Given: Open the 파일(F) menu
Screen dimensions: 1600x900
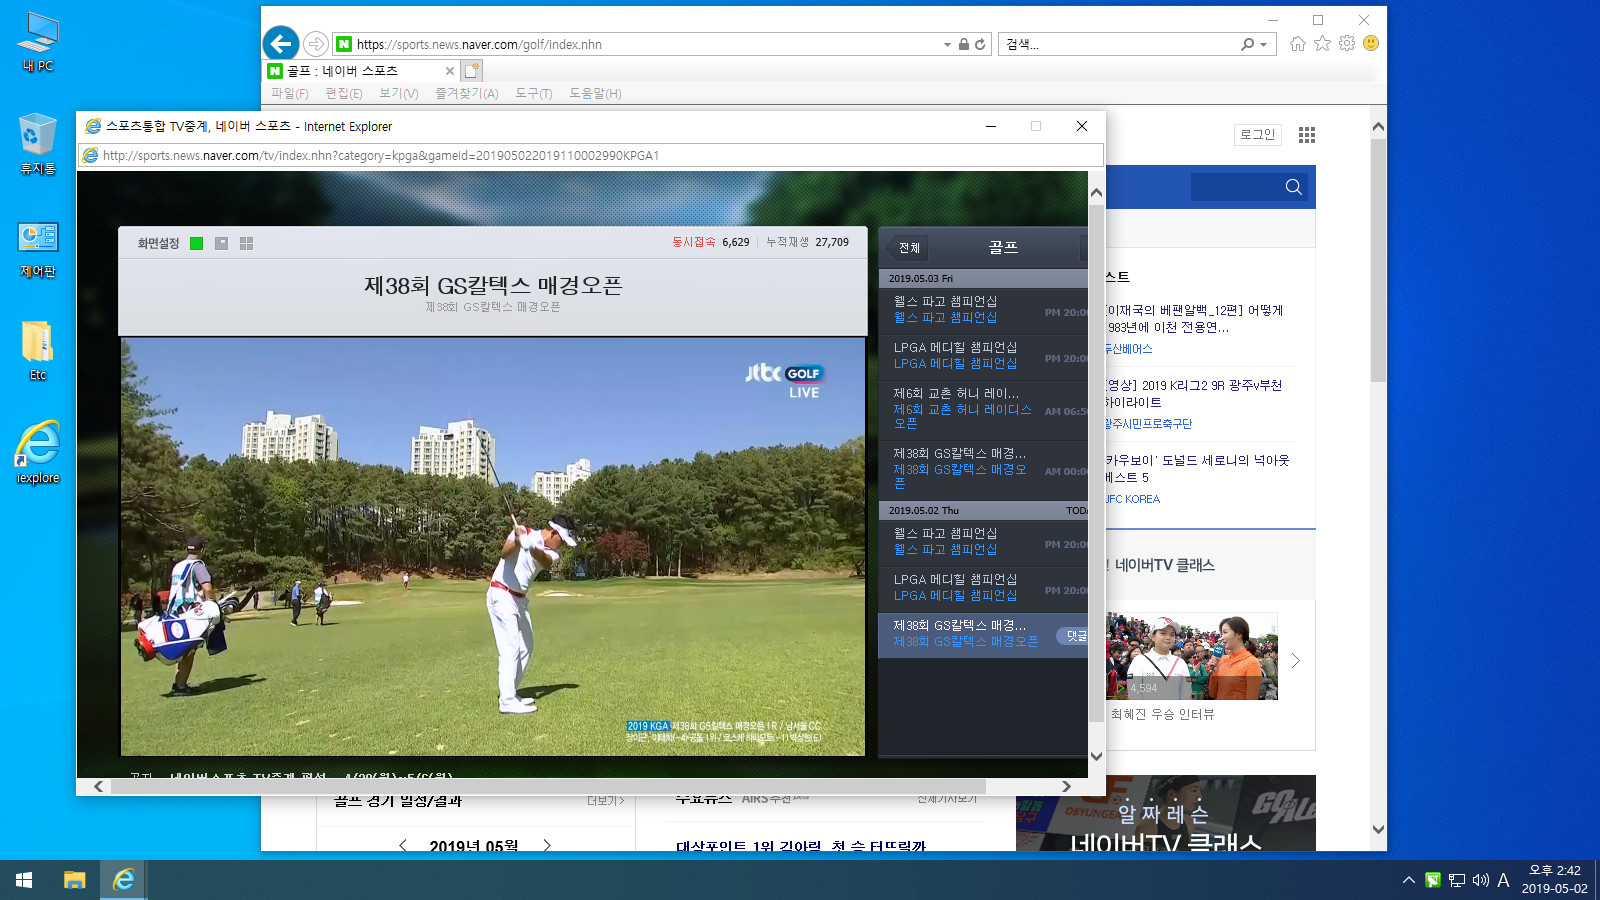Looking at the screenshot, I should tap(290, 93).
